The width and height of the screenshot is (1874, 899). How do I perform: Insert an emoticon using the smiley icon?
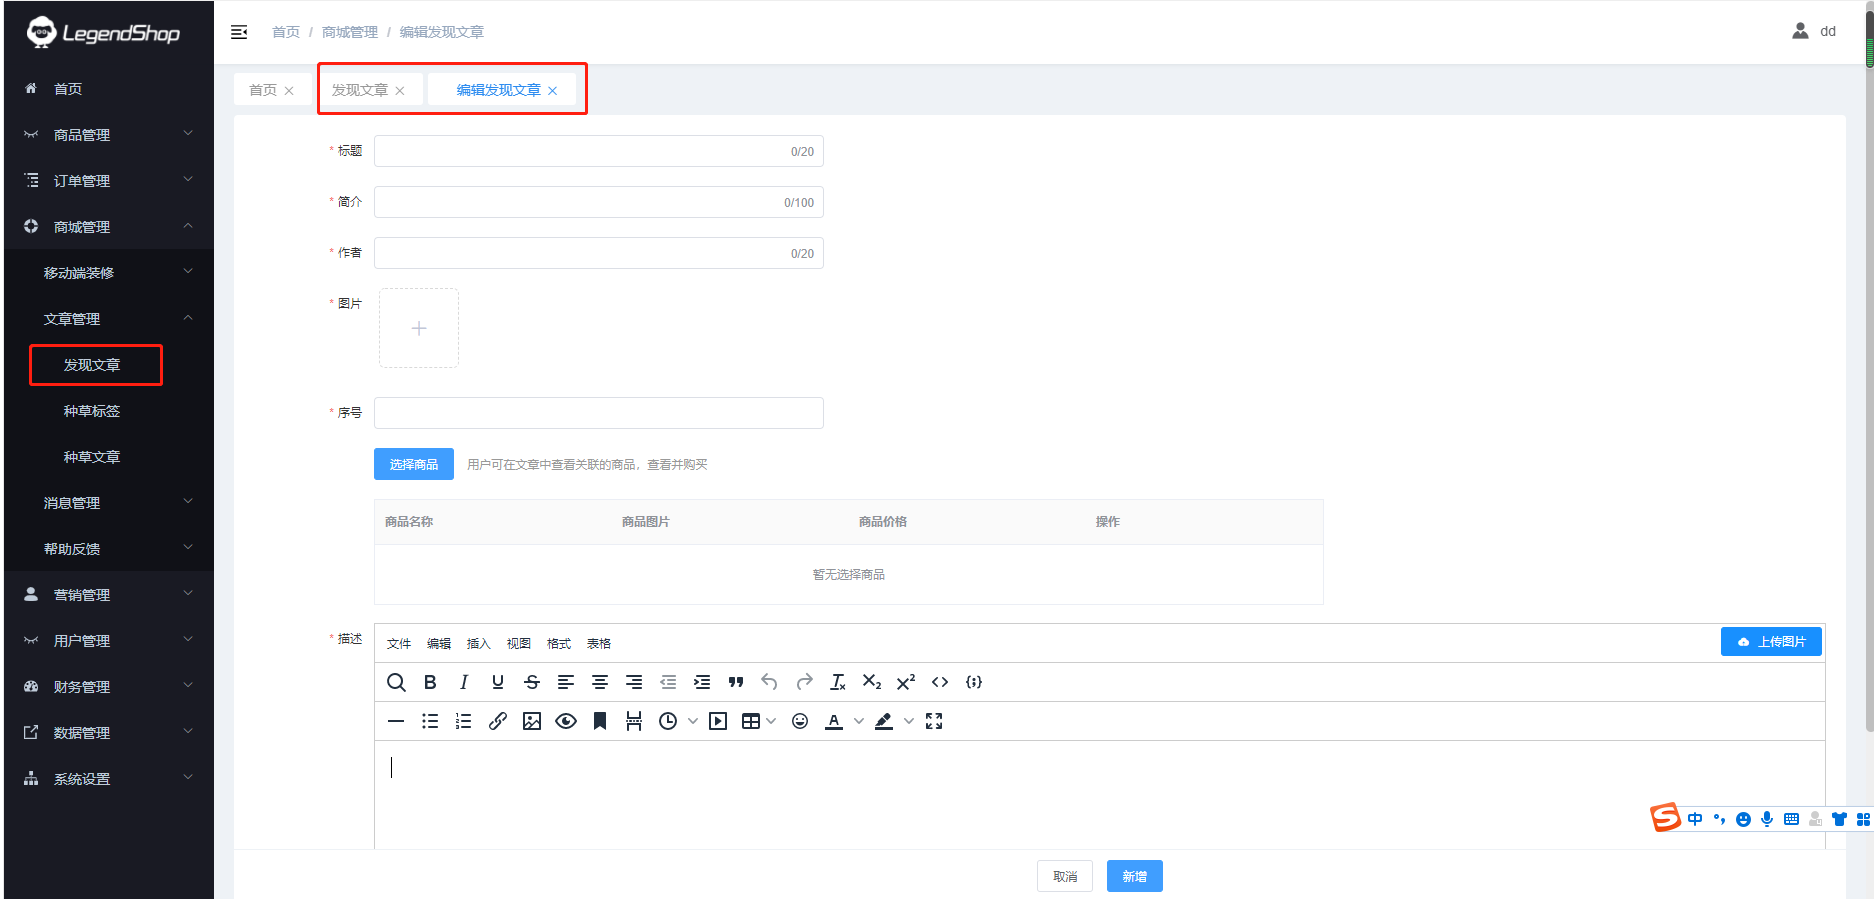800,721
